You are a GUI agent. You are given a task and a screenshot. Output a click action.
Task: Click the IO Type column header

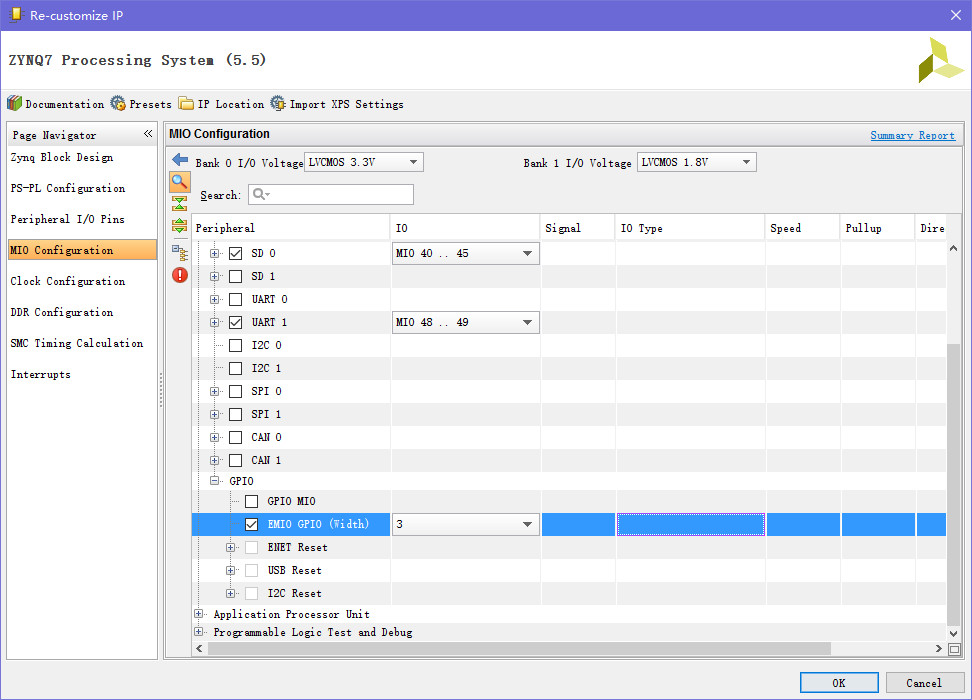click(690, 228)
